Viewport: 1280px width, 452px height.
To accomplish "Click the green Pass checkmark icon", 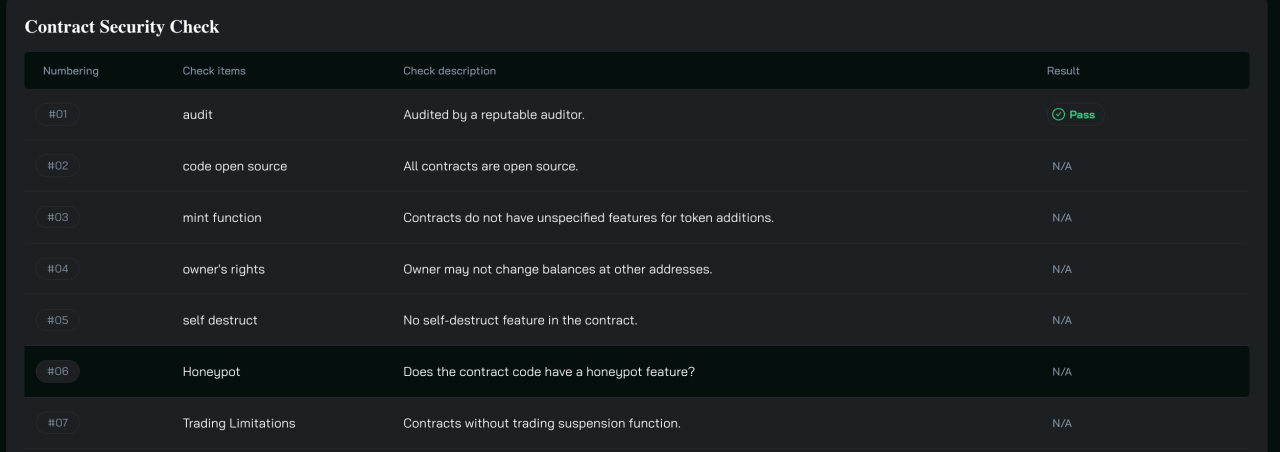I will click(1058, 115).
